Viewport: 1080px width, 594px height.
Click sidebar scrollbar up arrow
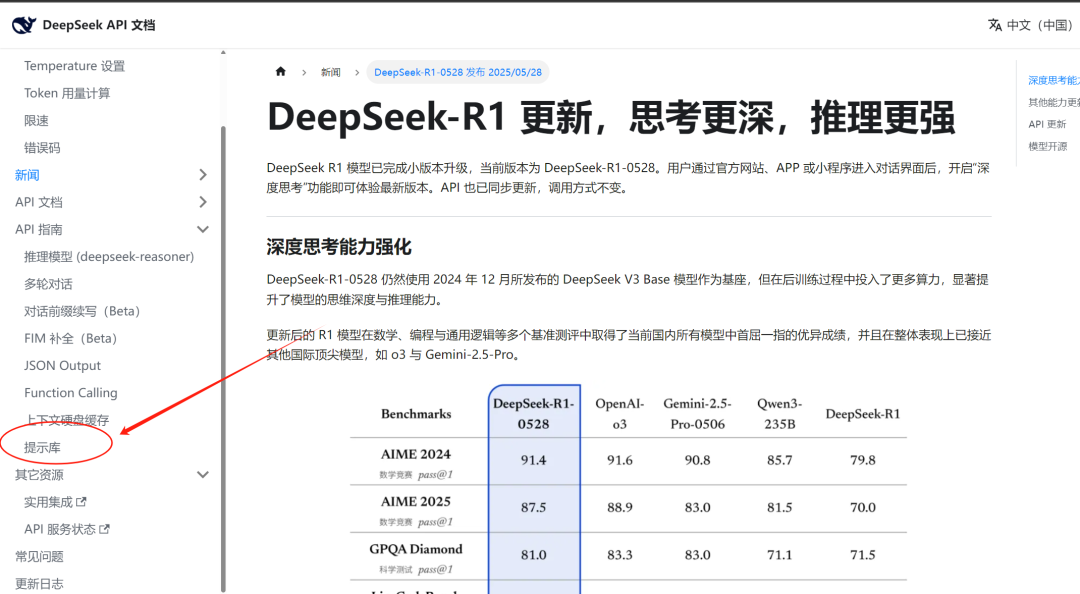(223, 52)
